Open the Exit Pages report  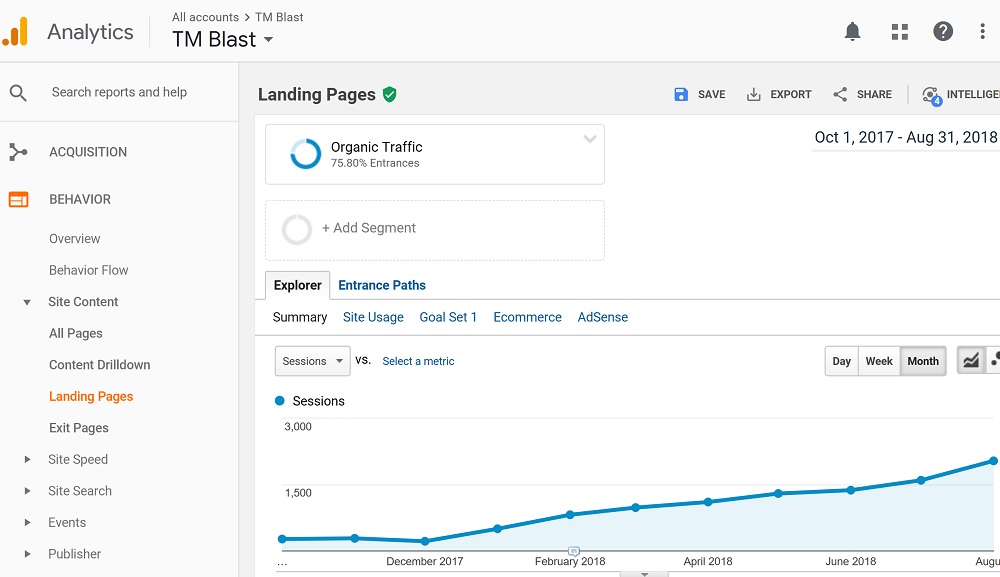[x=78, y=428]
